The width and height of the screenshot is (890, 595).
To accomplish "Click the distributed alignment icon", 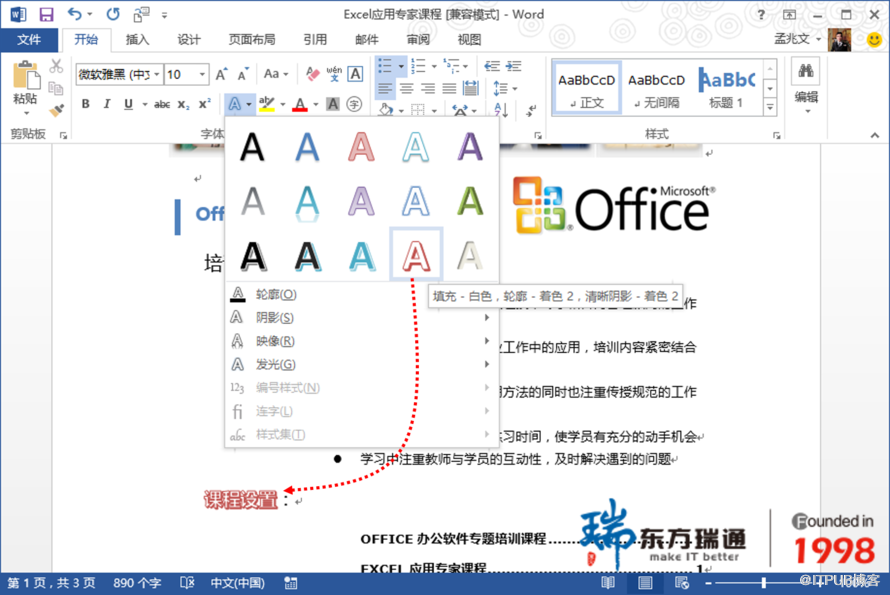I will pyautogui.click(x=471, y=88).
